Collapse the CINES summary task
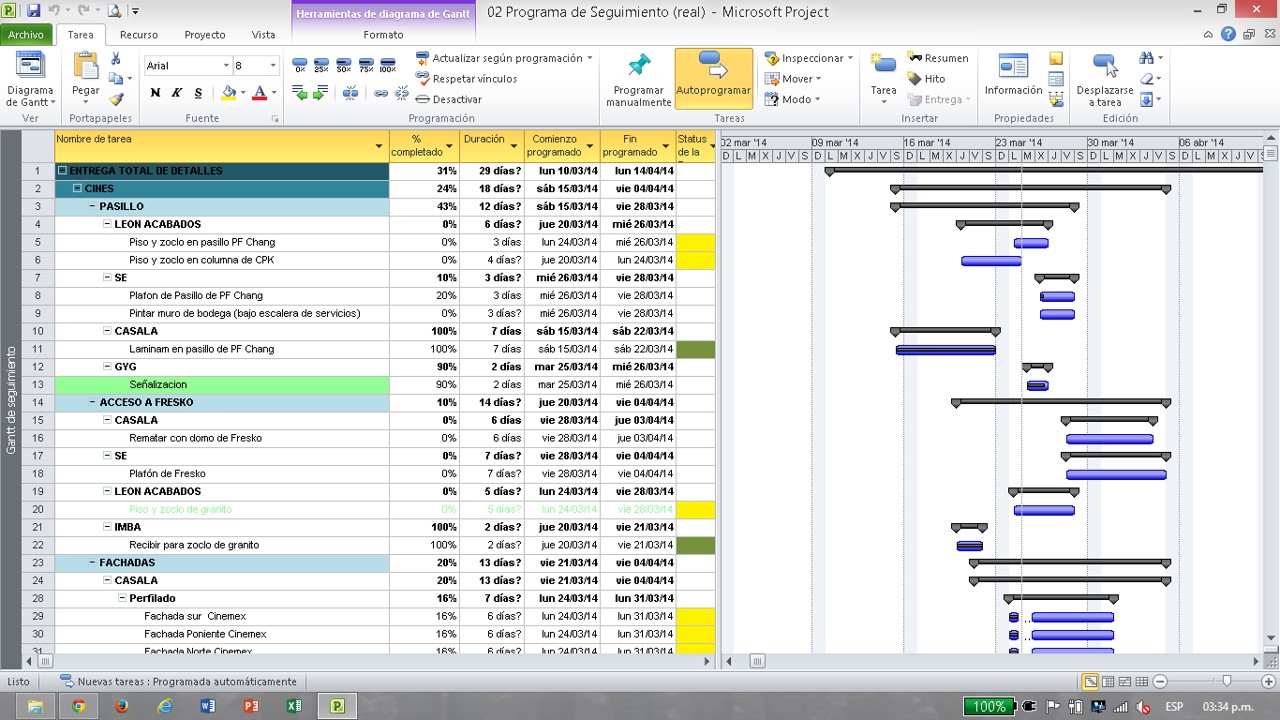 tap(77, 189)
